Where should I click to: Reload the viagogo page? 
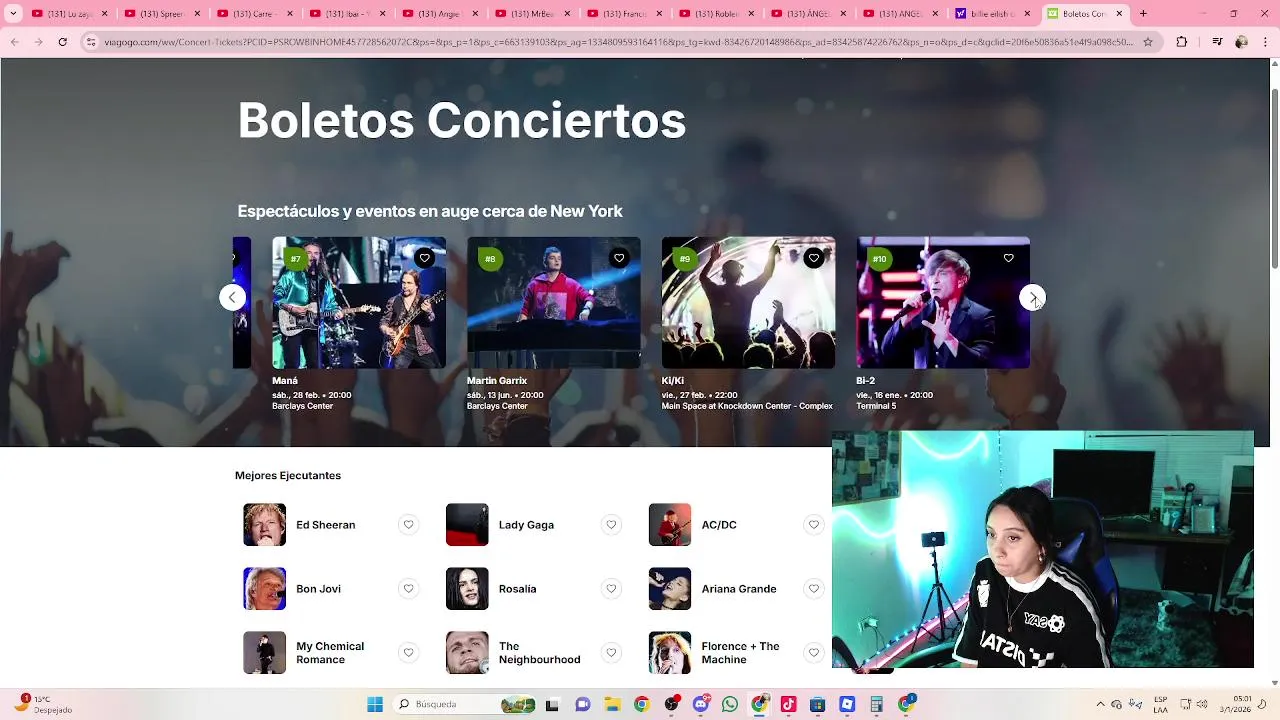coord(62,42)
